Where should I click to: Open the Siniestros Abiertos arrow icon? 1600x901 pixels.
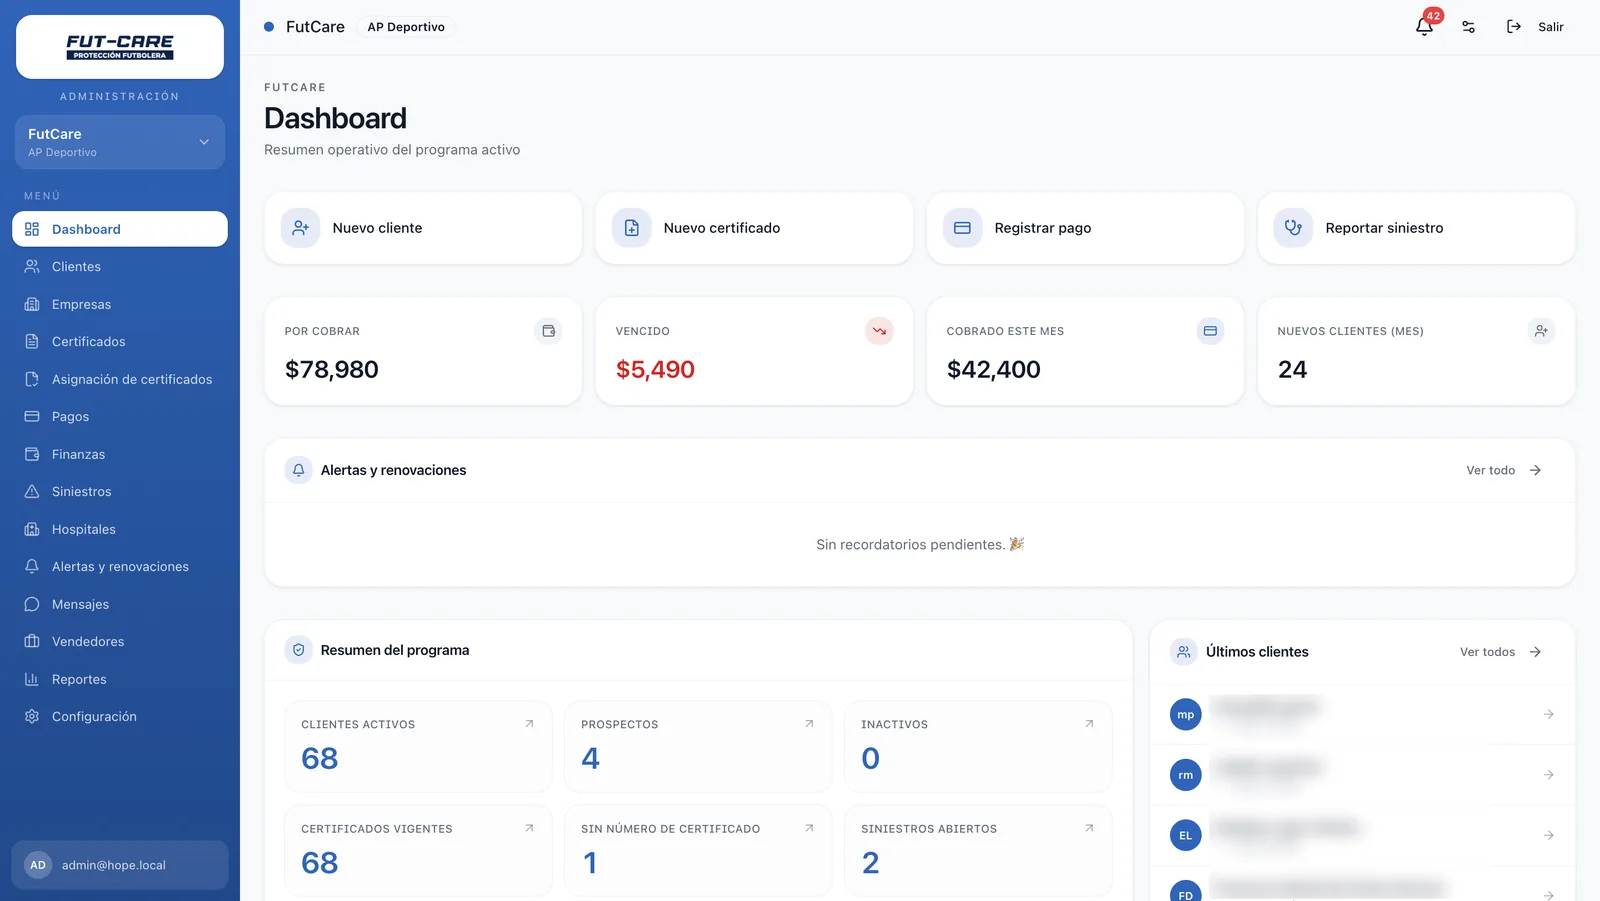click(x=1089, y=828)
